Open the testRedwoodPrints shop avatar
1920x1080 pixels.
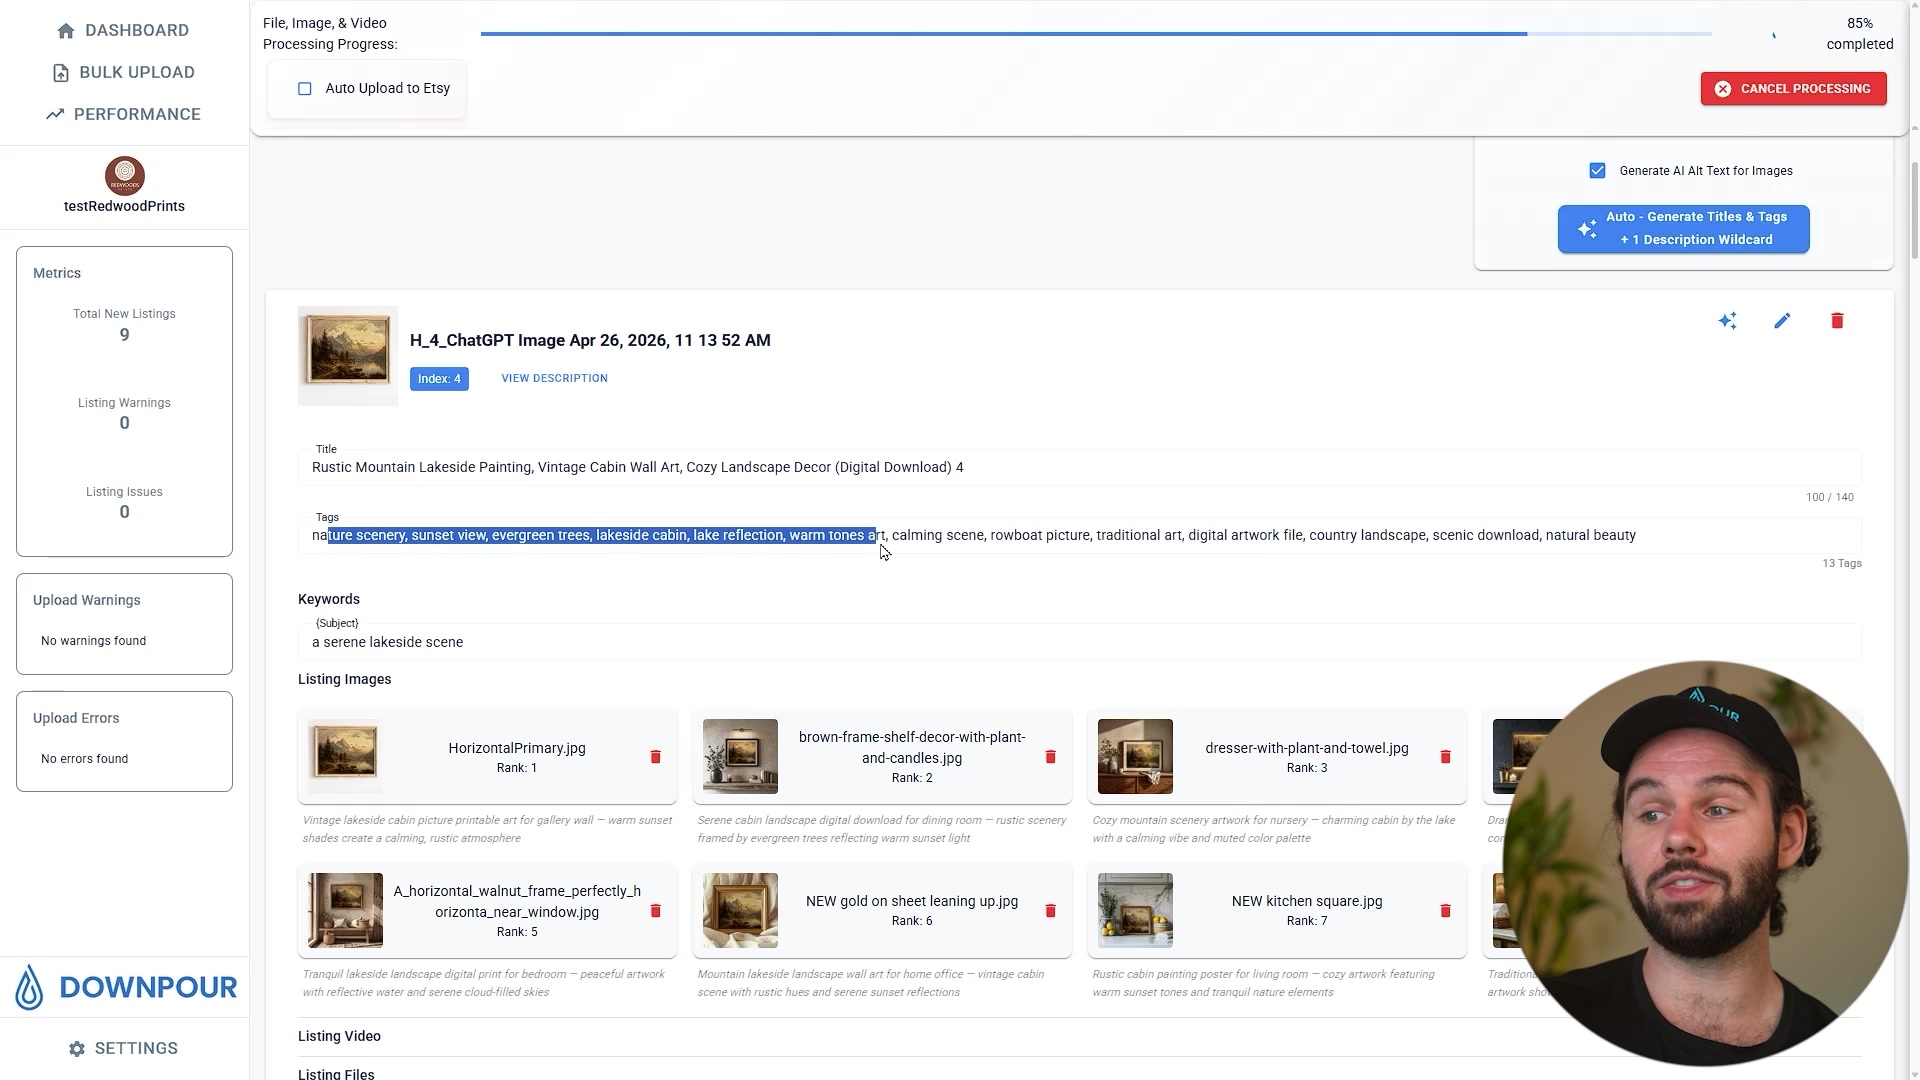pyautogui.click(x=125, y=176)
